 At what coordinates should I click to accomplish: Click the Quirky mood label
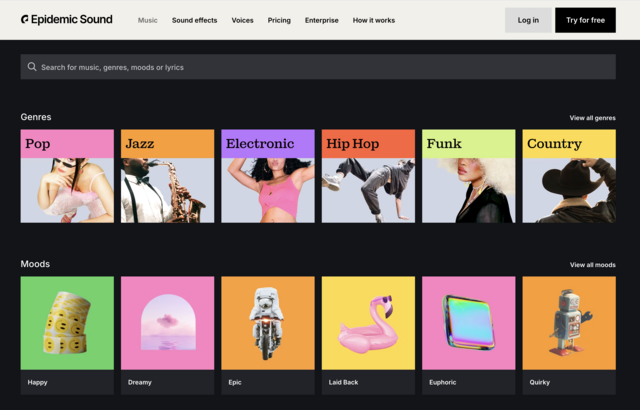click(540, 382)
